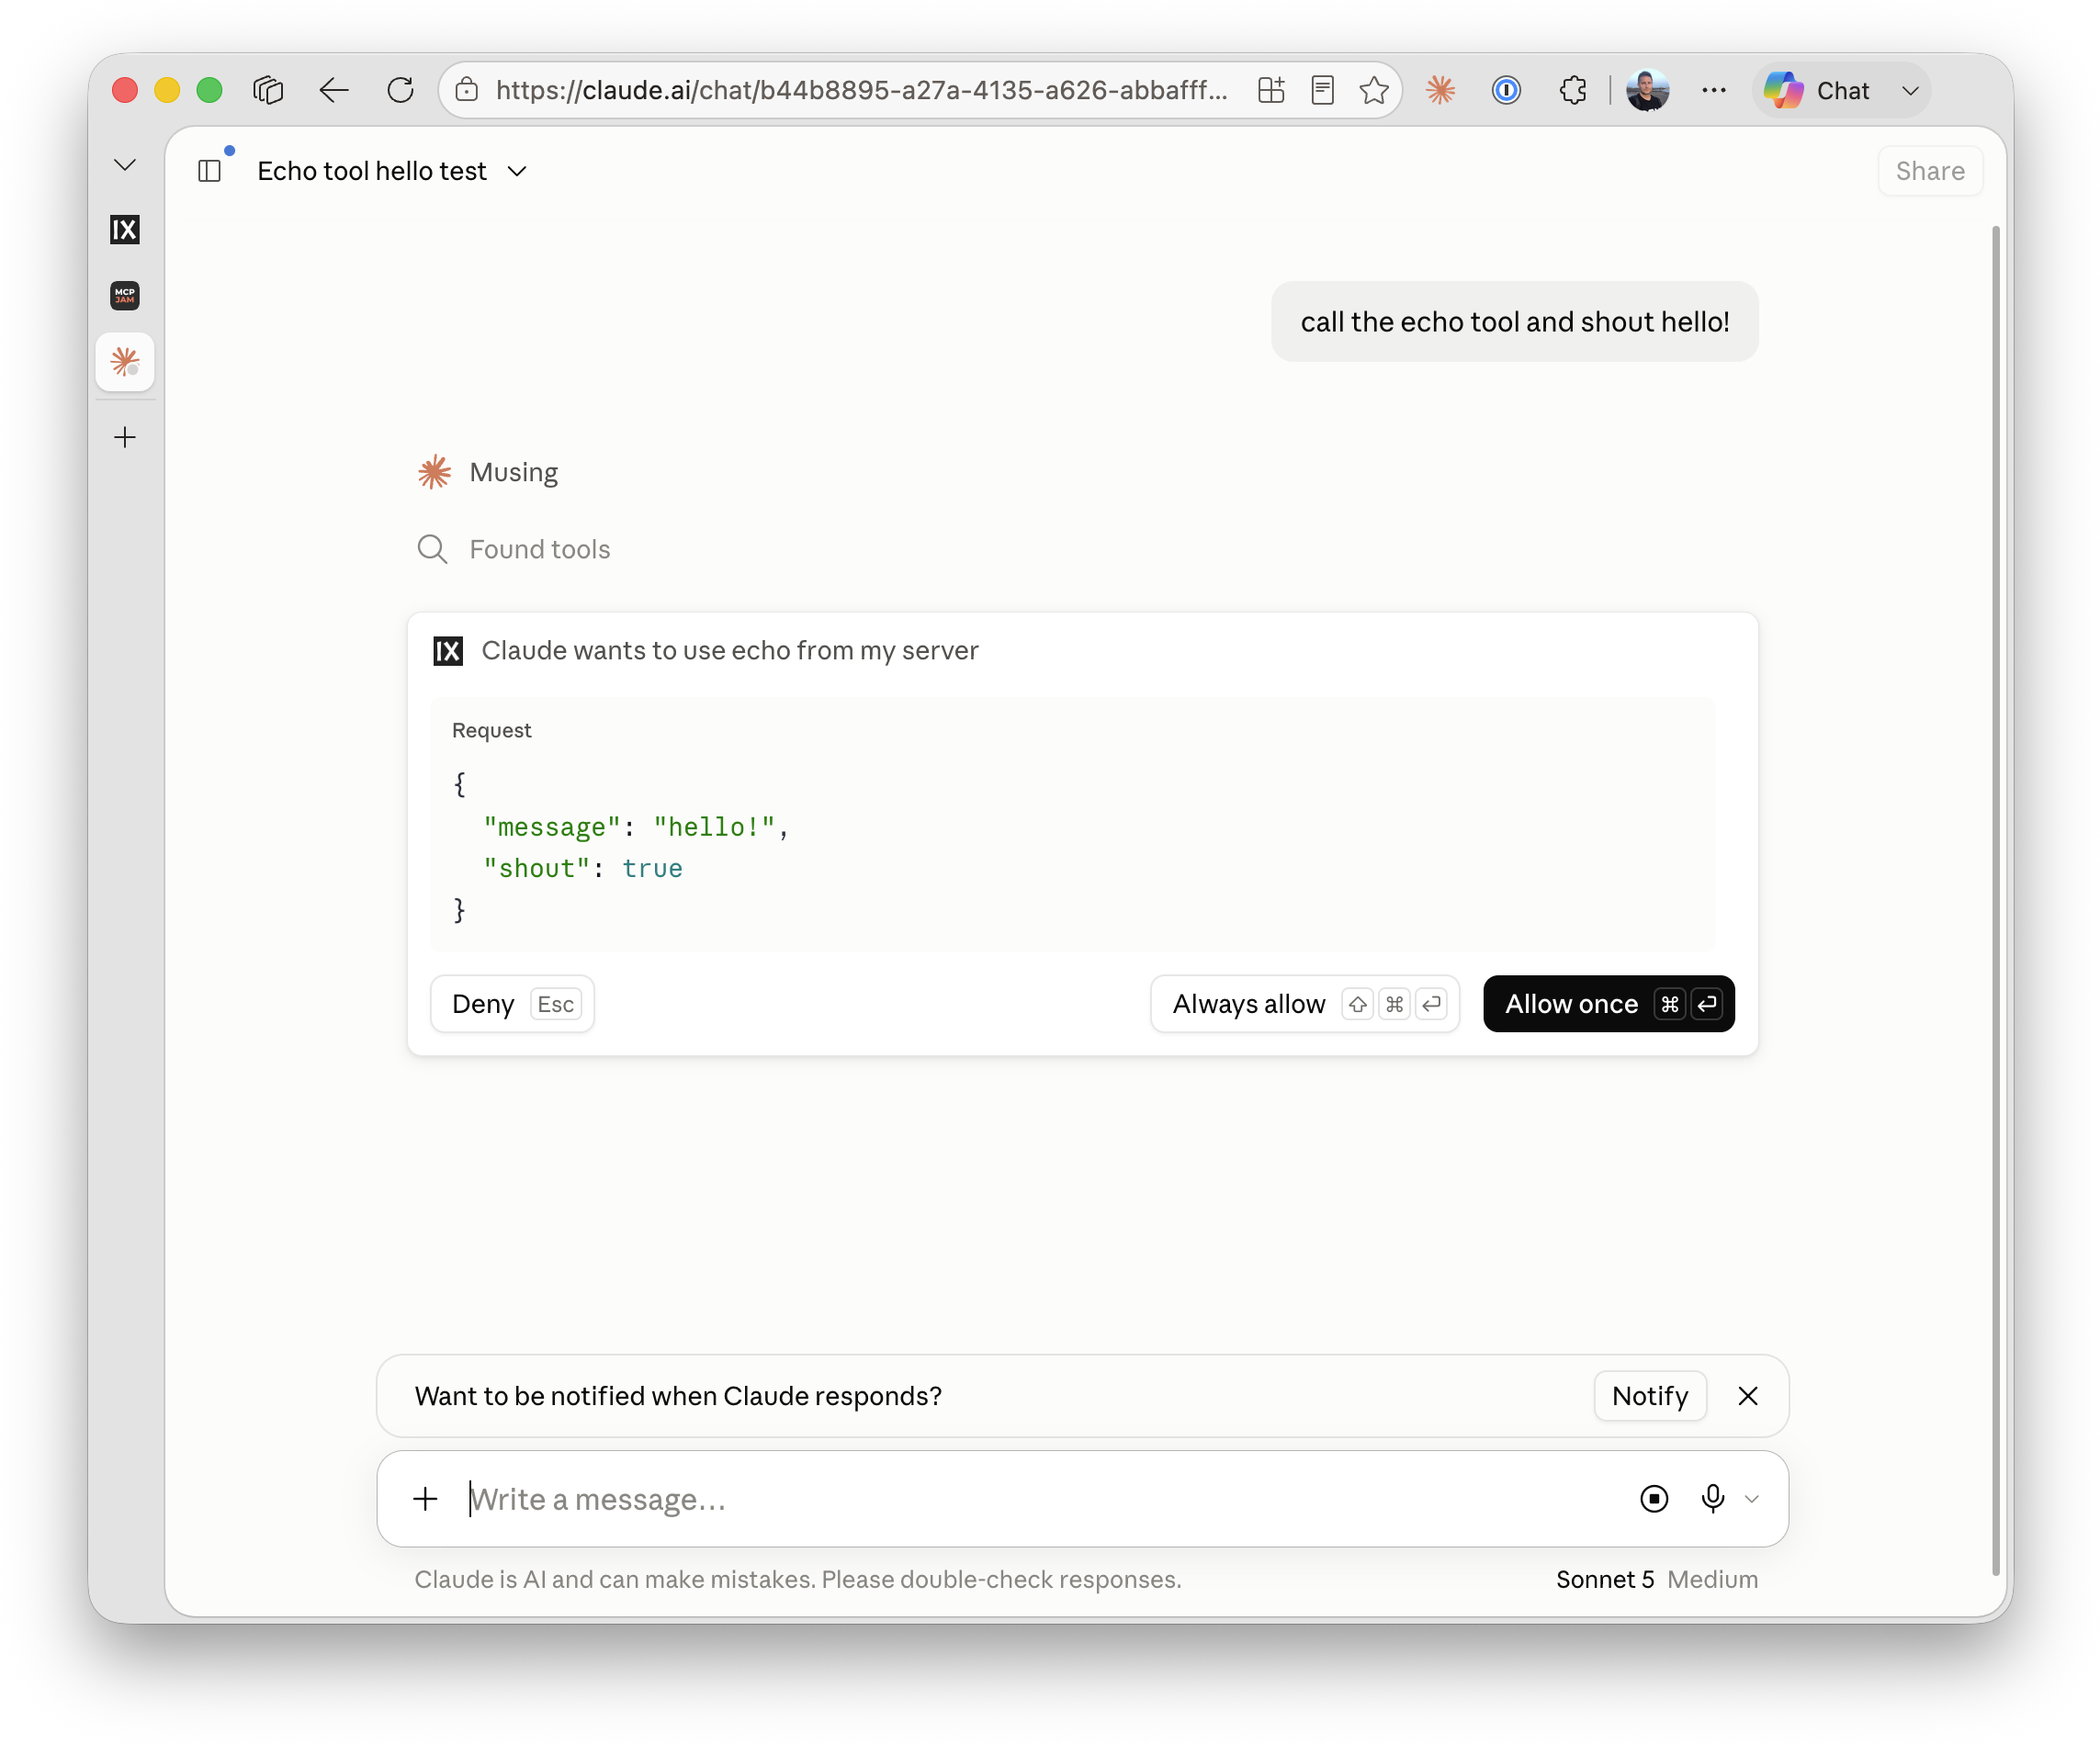Click 'Want to be notified when Claude responds?' text
Screen dimensions: 2100x1744
point(678,1395)
